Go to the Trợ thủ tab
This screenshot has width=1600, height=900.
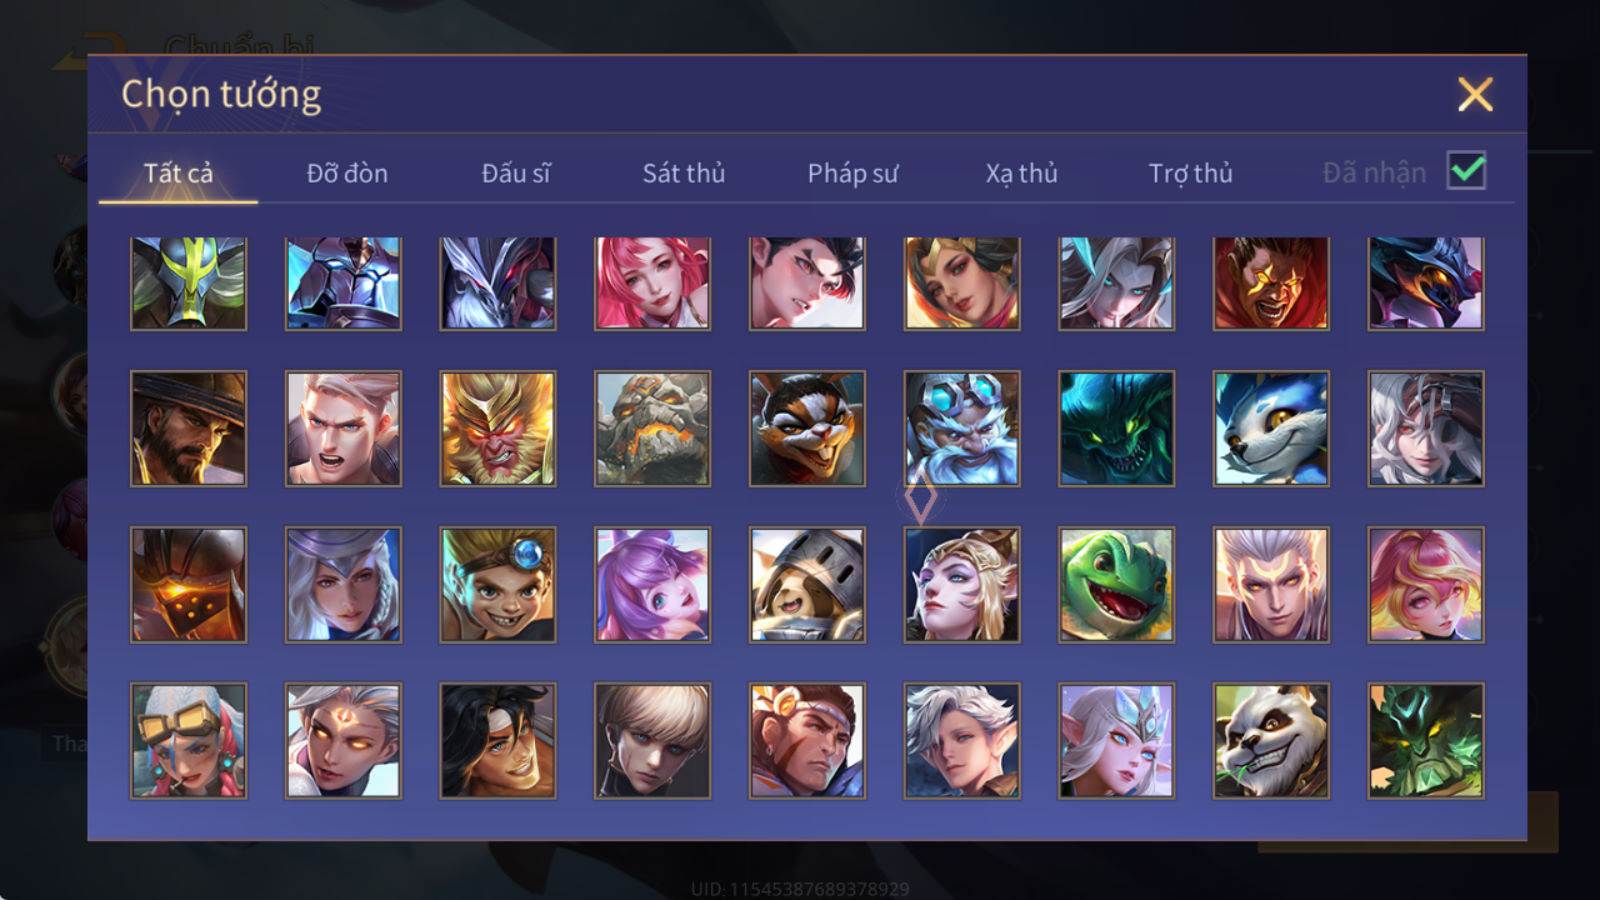tap(1190, 173)
